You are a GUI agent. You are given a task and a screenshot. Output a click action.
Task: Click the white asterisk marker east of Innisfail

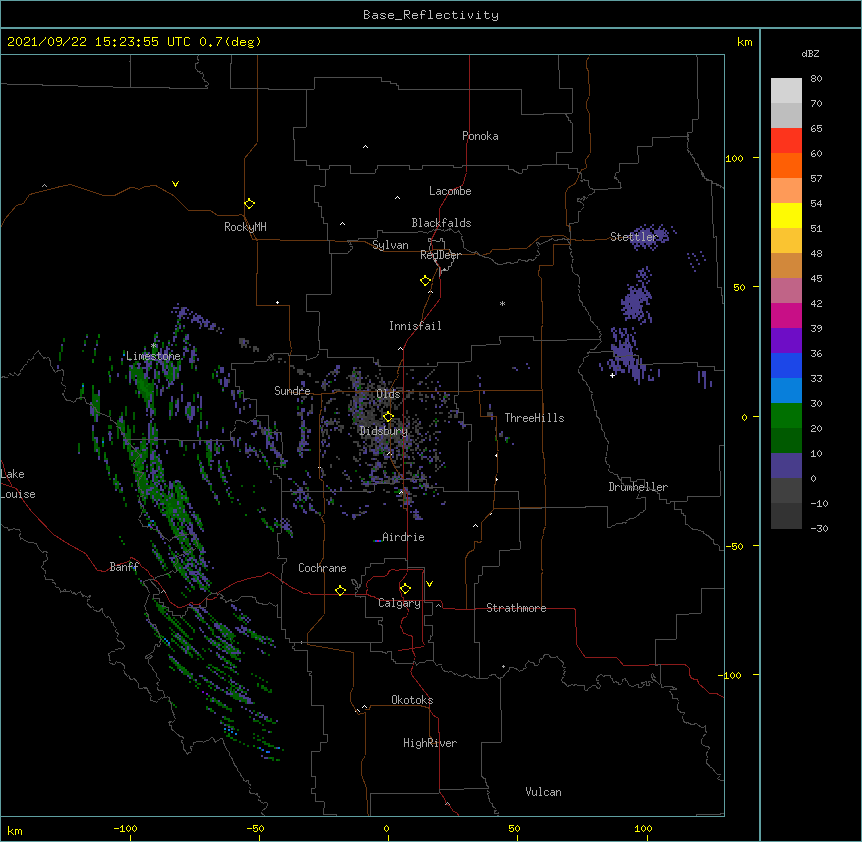pos(502,303)
